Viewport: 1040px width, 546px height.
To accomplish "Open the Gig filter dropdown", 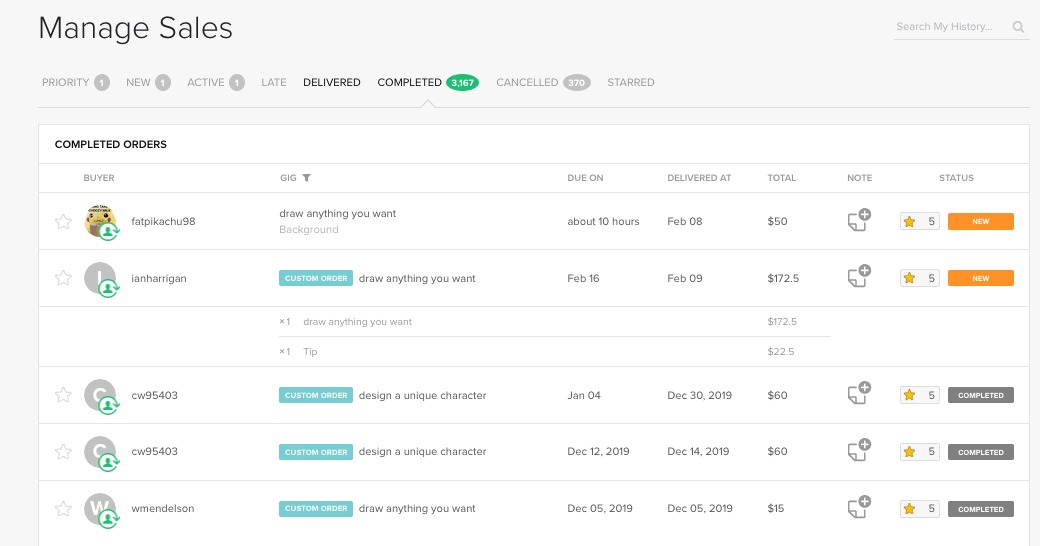I will (x=307, y=178).
